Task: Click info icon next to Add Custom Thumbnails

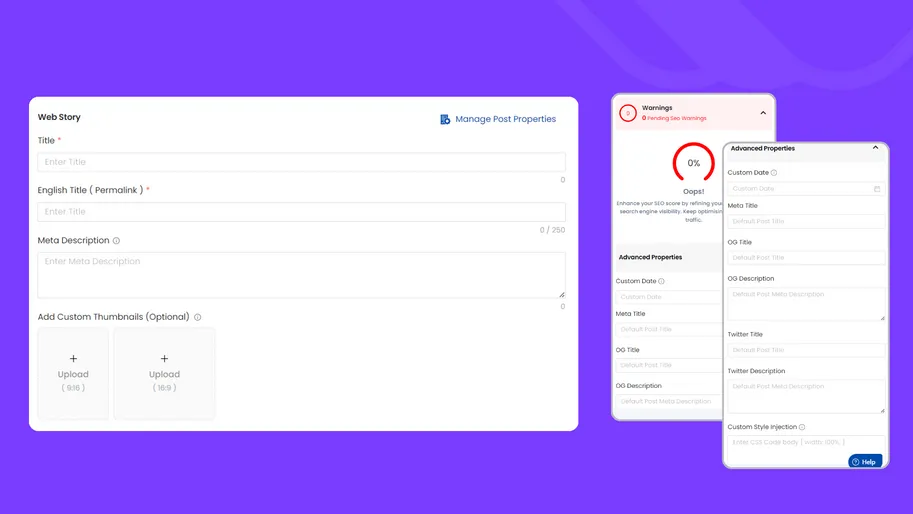Action: pos(197,317)
